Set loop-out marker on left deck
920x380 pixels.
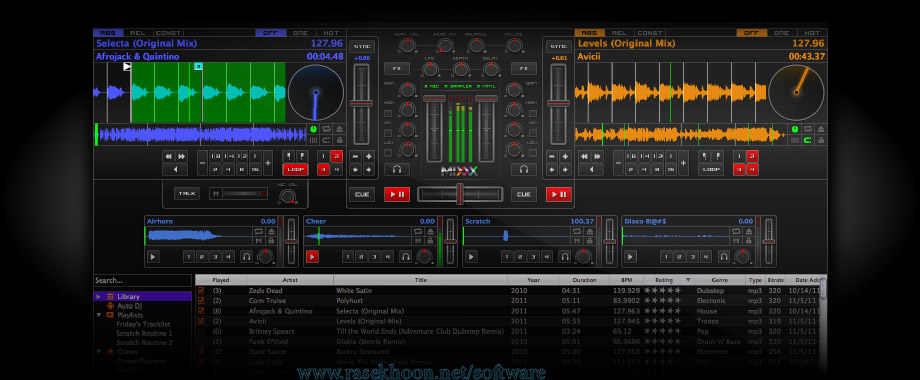(x=302, y=156)
